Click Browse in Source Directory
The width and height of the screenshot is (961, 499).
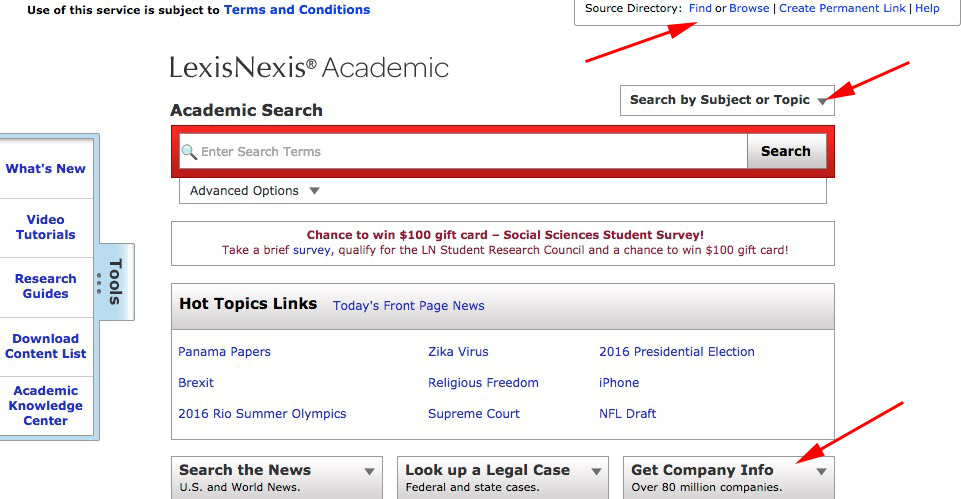click(x=749, y=9)
